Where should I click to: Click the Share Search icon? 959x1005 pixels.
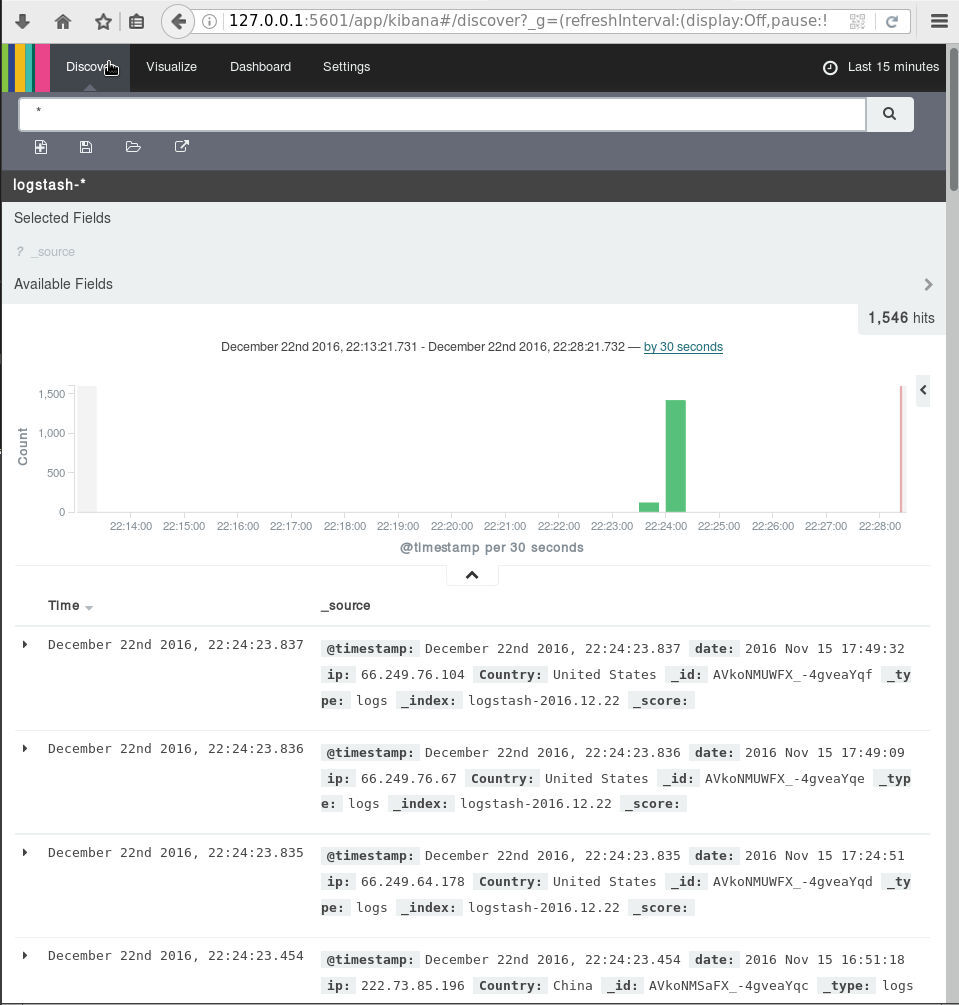click(181, 147)
